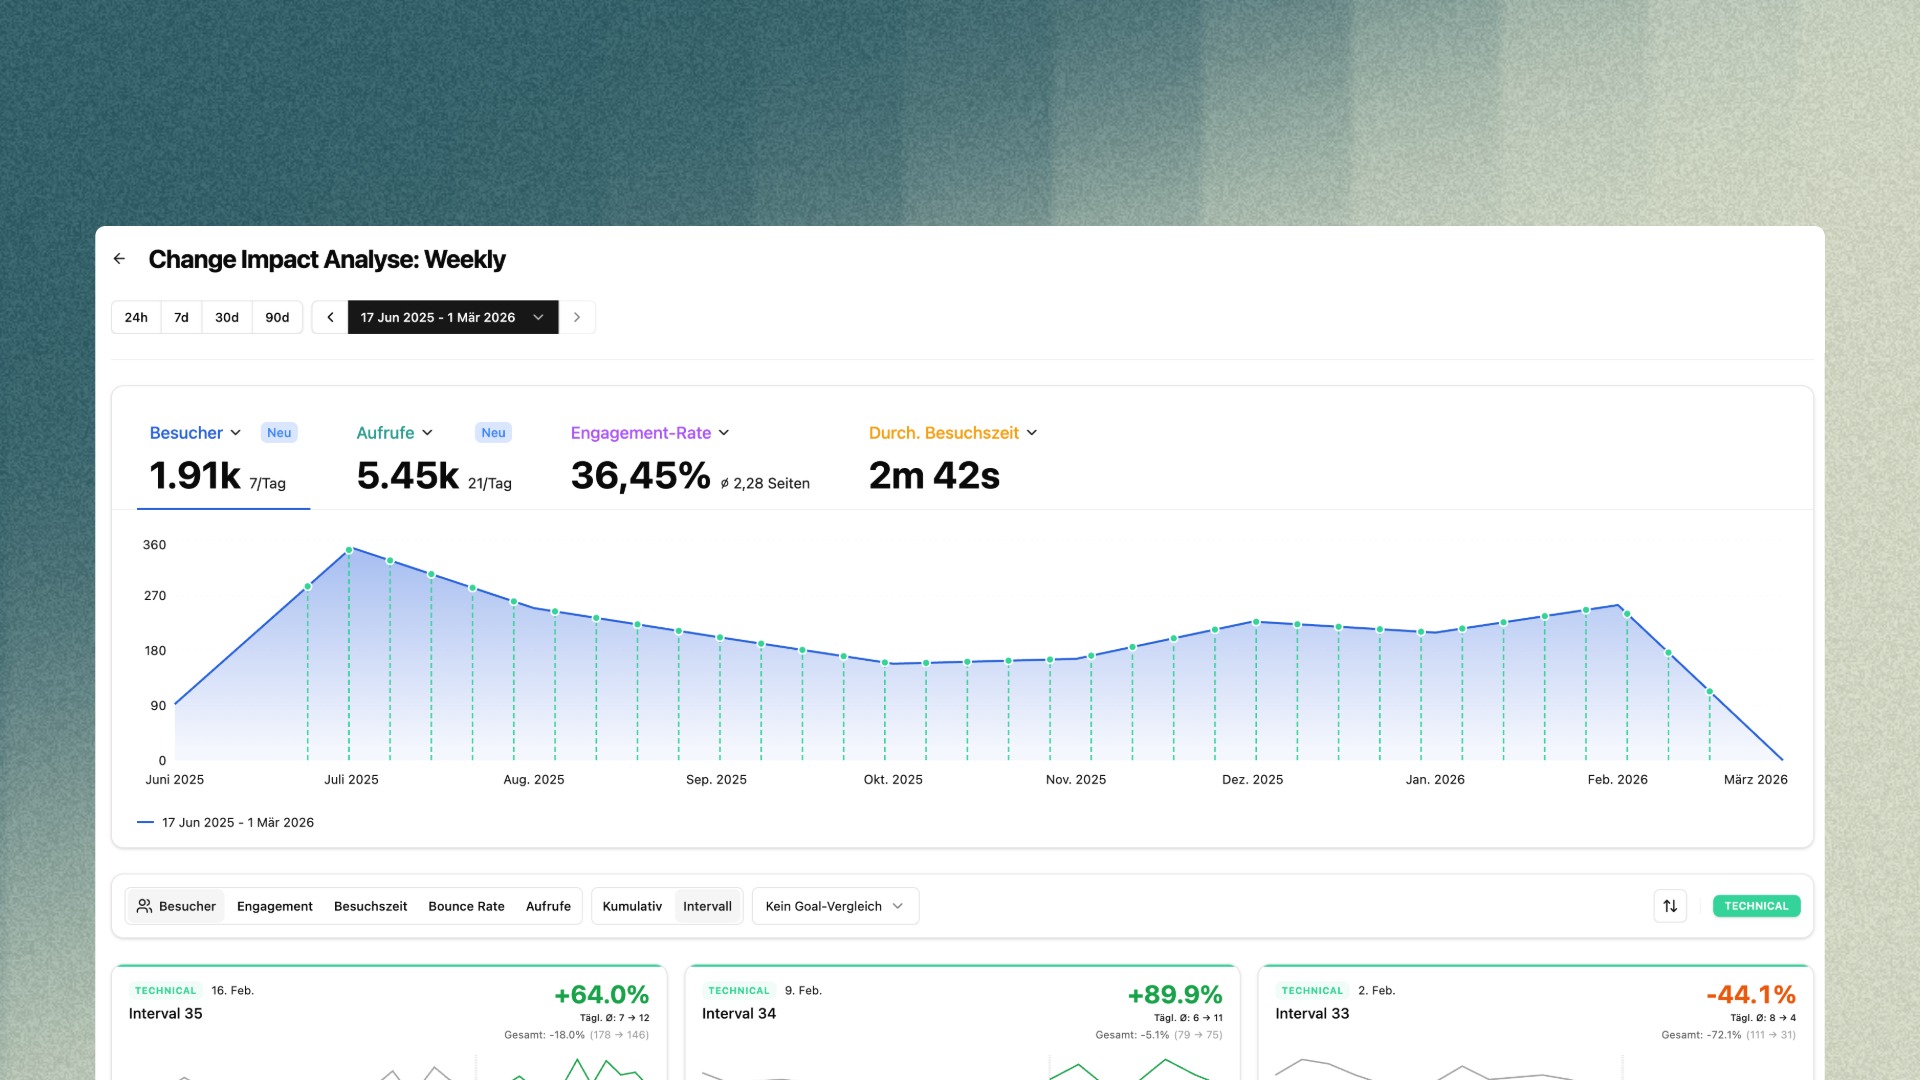Open the date range dropdown
This screenshot has height=1080, width=1920.
click(x=452, y=317)
